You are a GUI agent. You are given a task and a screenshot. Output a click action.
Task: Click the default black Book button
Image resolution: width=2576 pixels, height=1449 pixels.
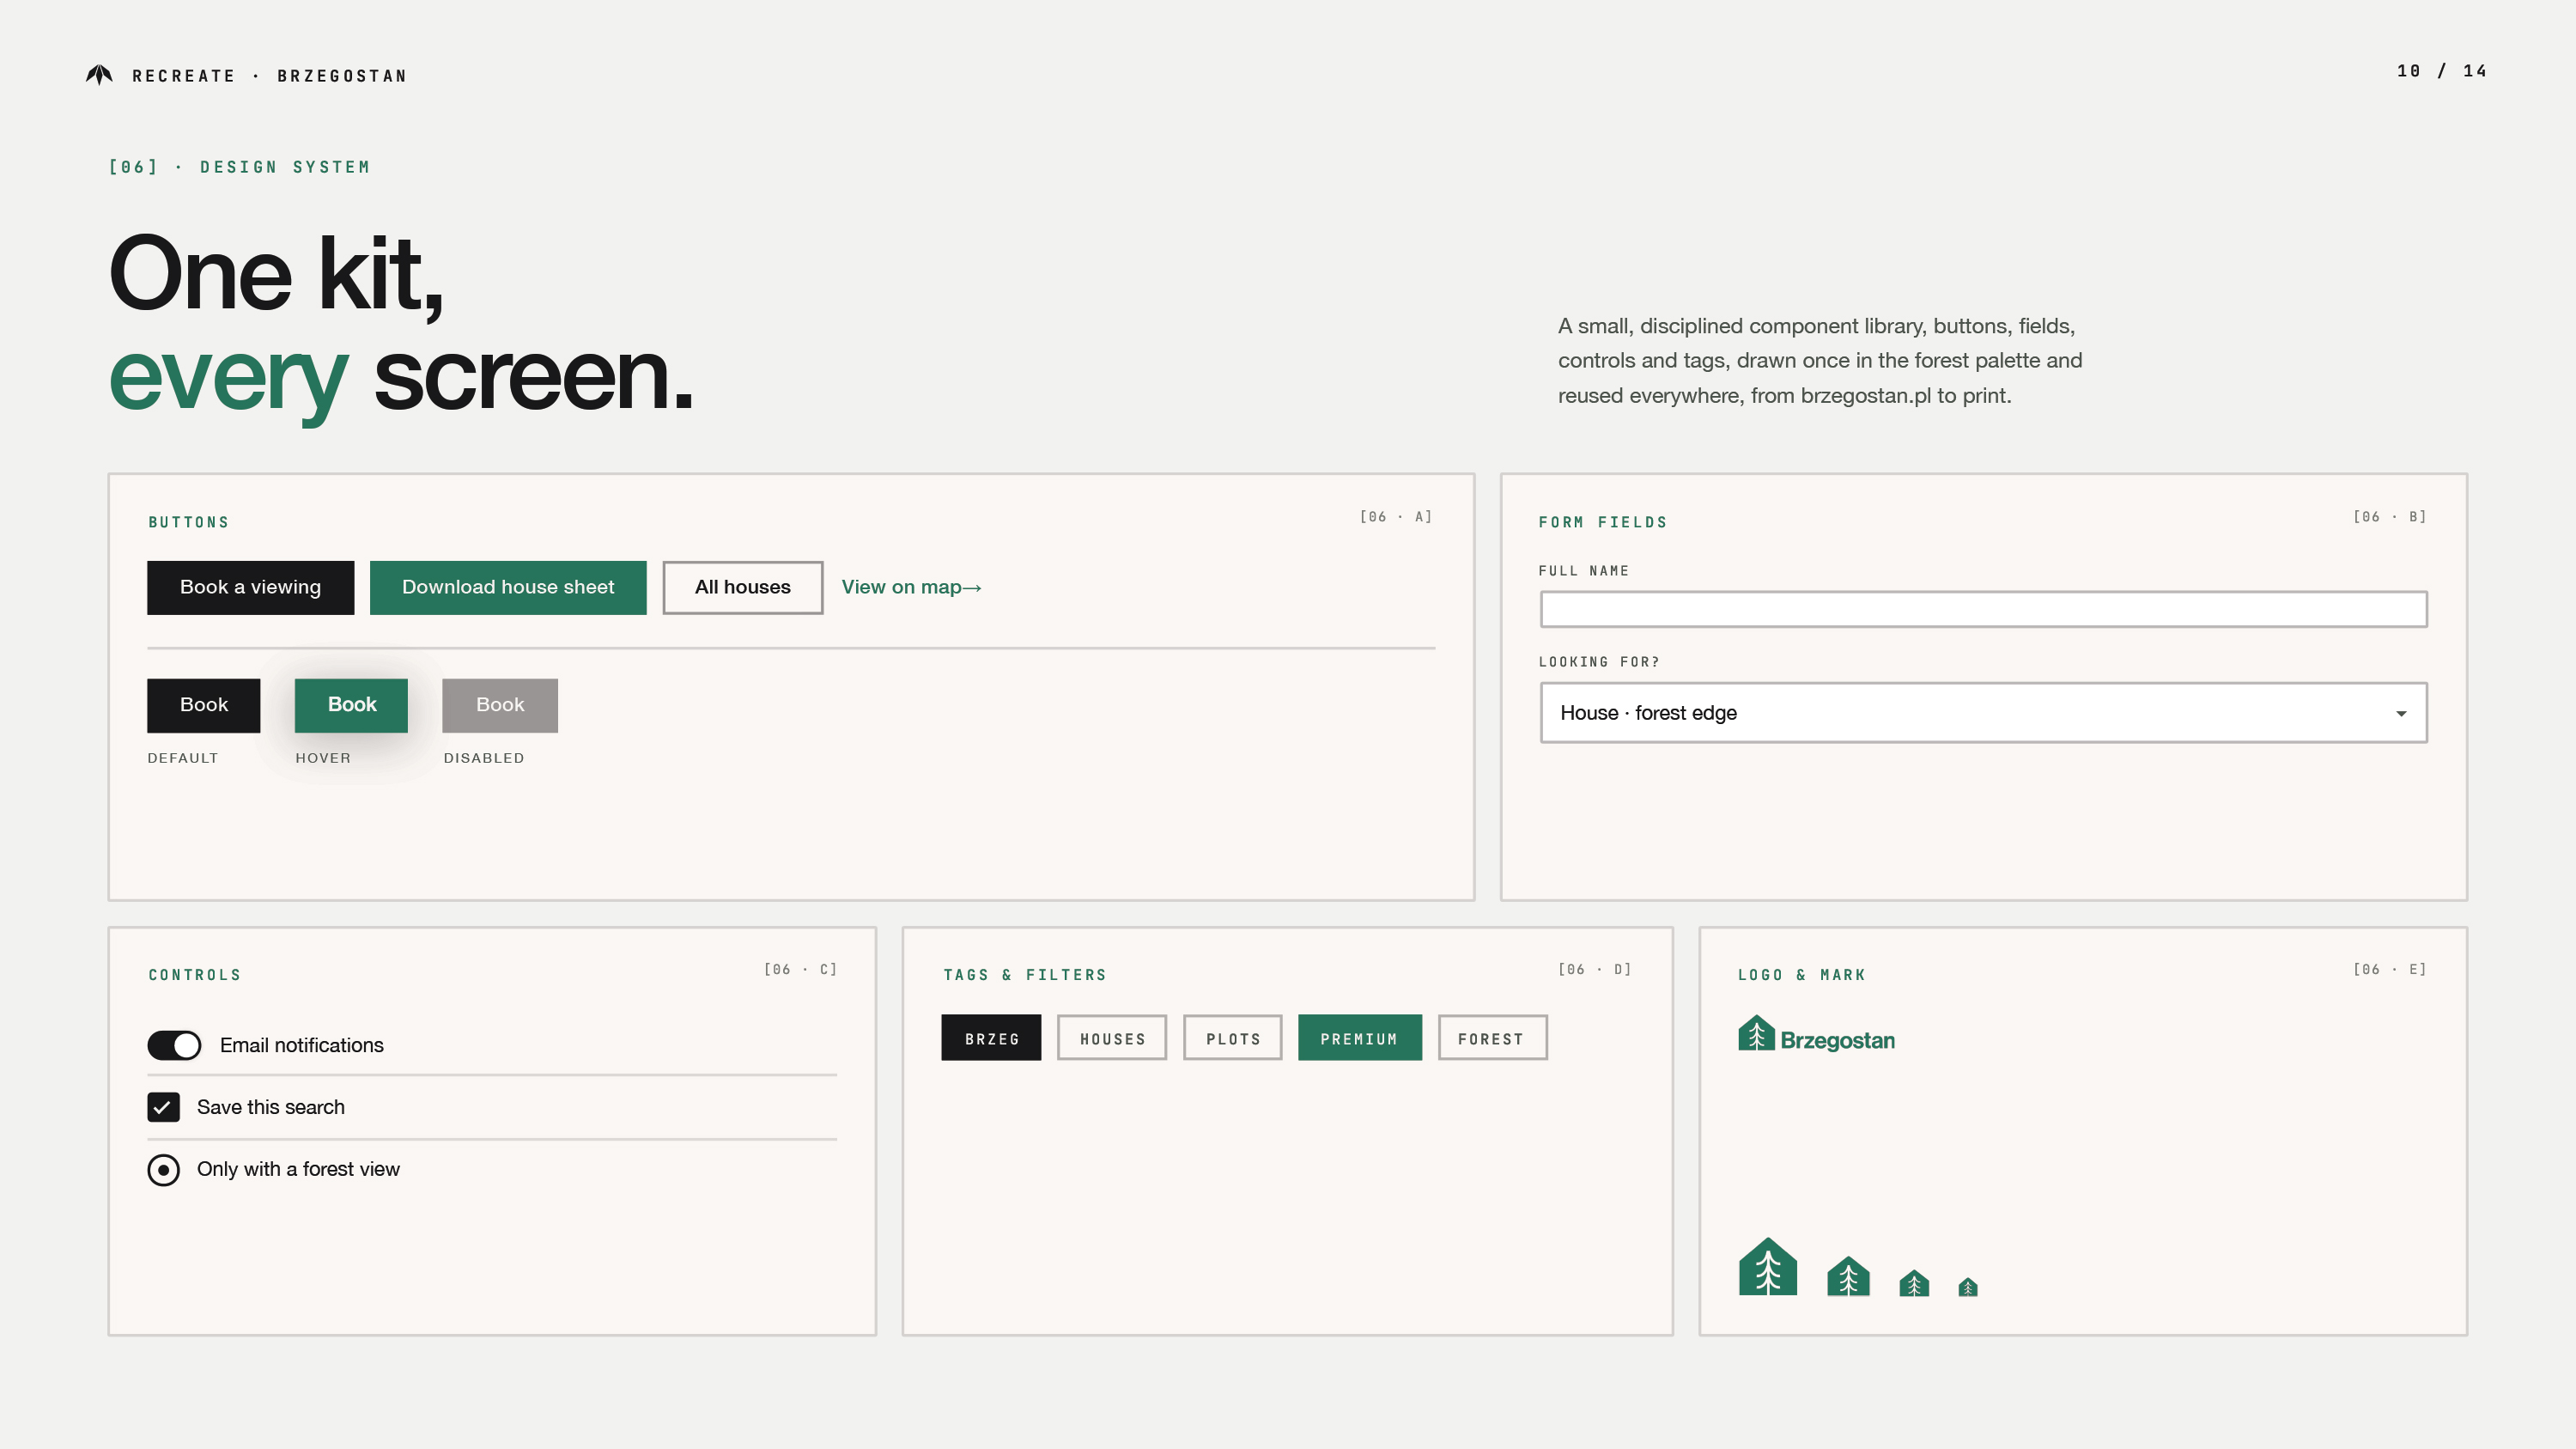[x=203, y=705]
